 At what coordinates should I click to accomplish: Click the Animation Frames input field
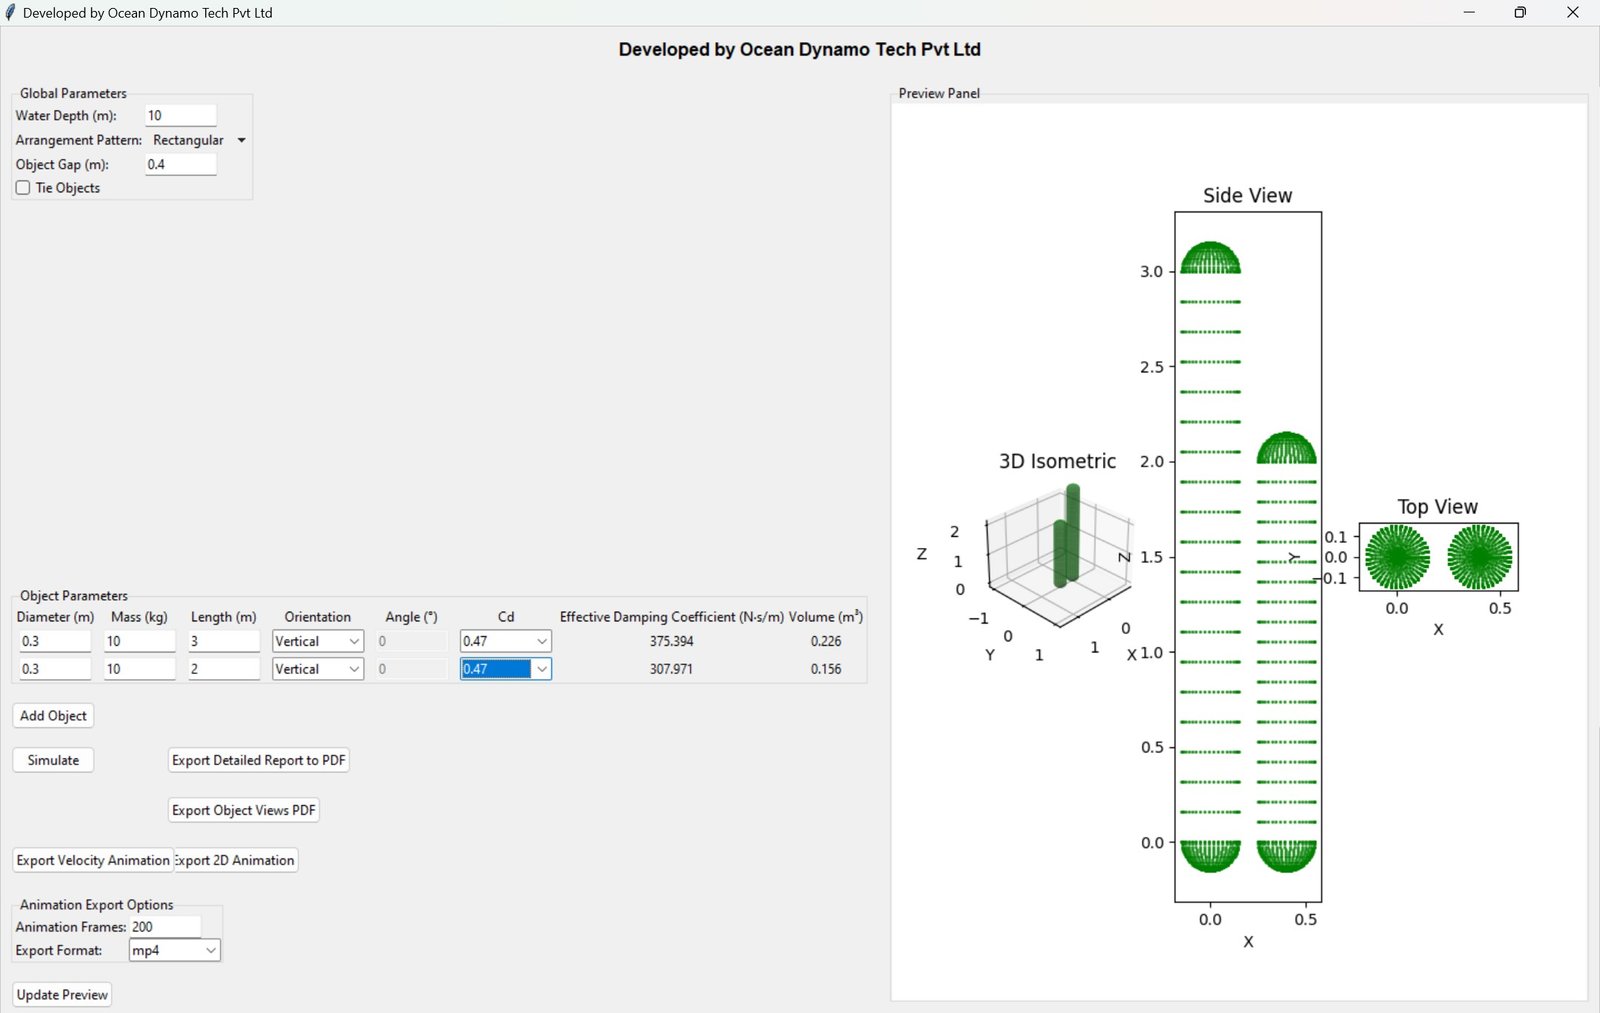pyautogui.click(x=165, y=927)
